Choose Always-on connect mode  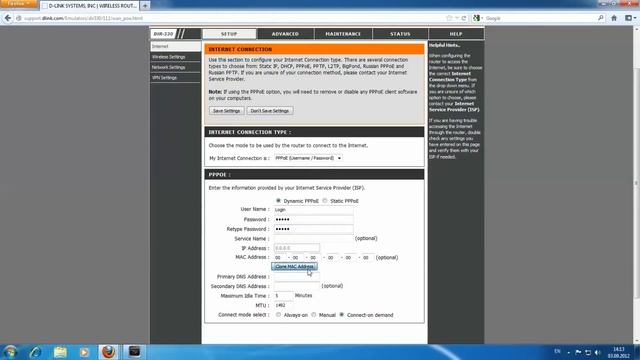pyautogui.click(x=278, y=315)
